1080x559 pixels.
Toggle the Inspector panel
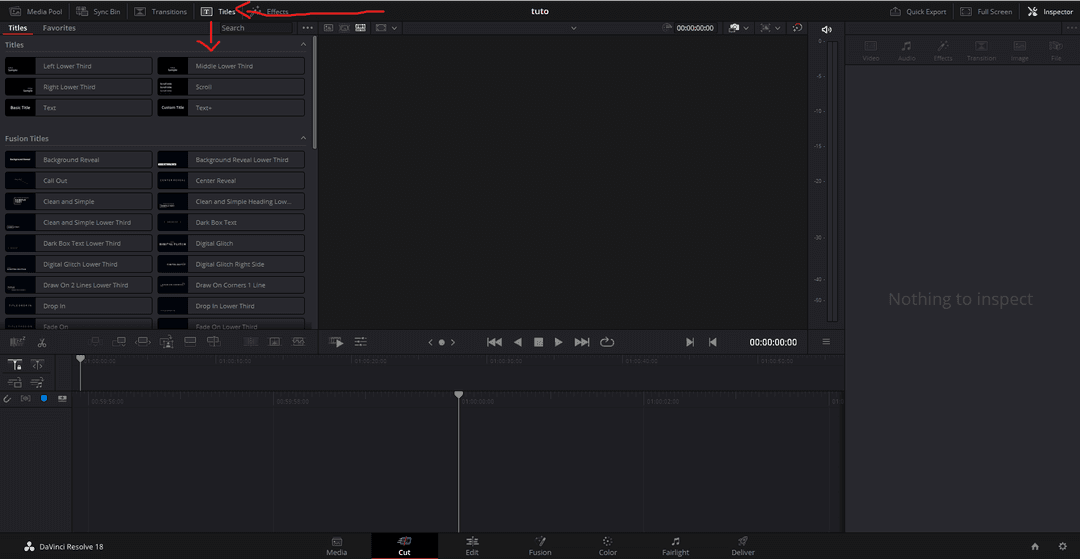(1050, 12)
